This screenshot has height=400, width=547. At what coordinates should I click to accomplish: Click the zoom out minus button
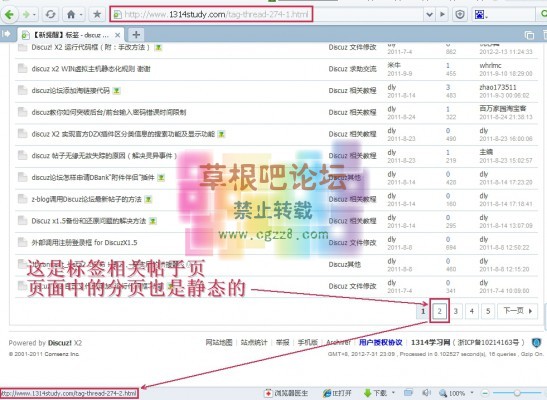click(x=485, y=393)
